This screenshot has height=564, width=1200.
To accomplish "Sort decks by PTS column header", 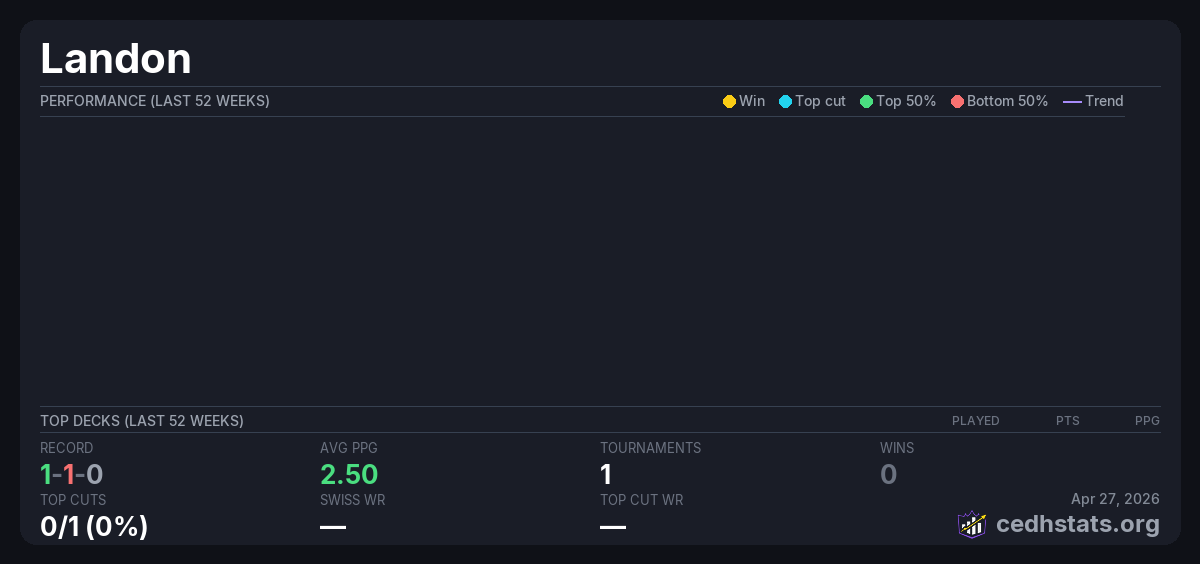I will pos(1067,421).
